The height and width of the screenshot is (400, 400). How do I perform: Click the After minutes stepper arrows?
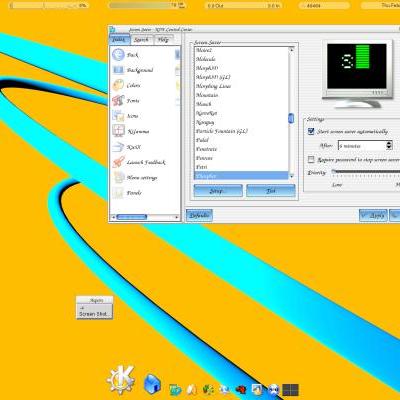pos(389,145)
